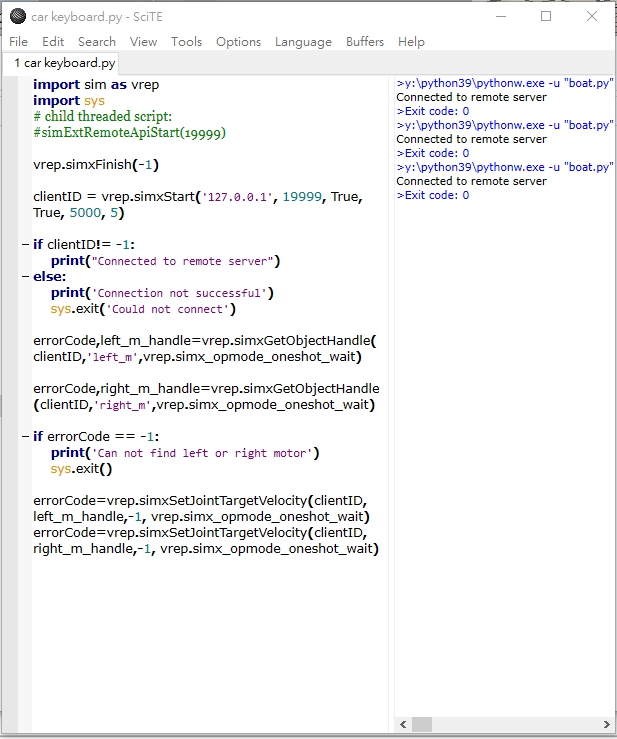Click the SciTE application icon in title bar
Image resolution: width=617 pixels, height=739 pixels.
[x=18, y=16]
